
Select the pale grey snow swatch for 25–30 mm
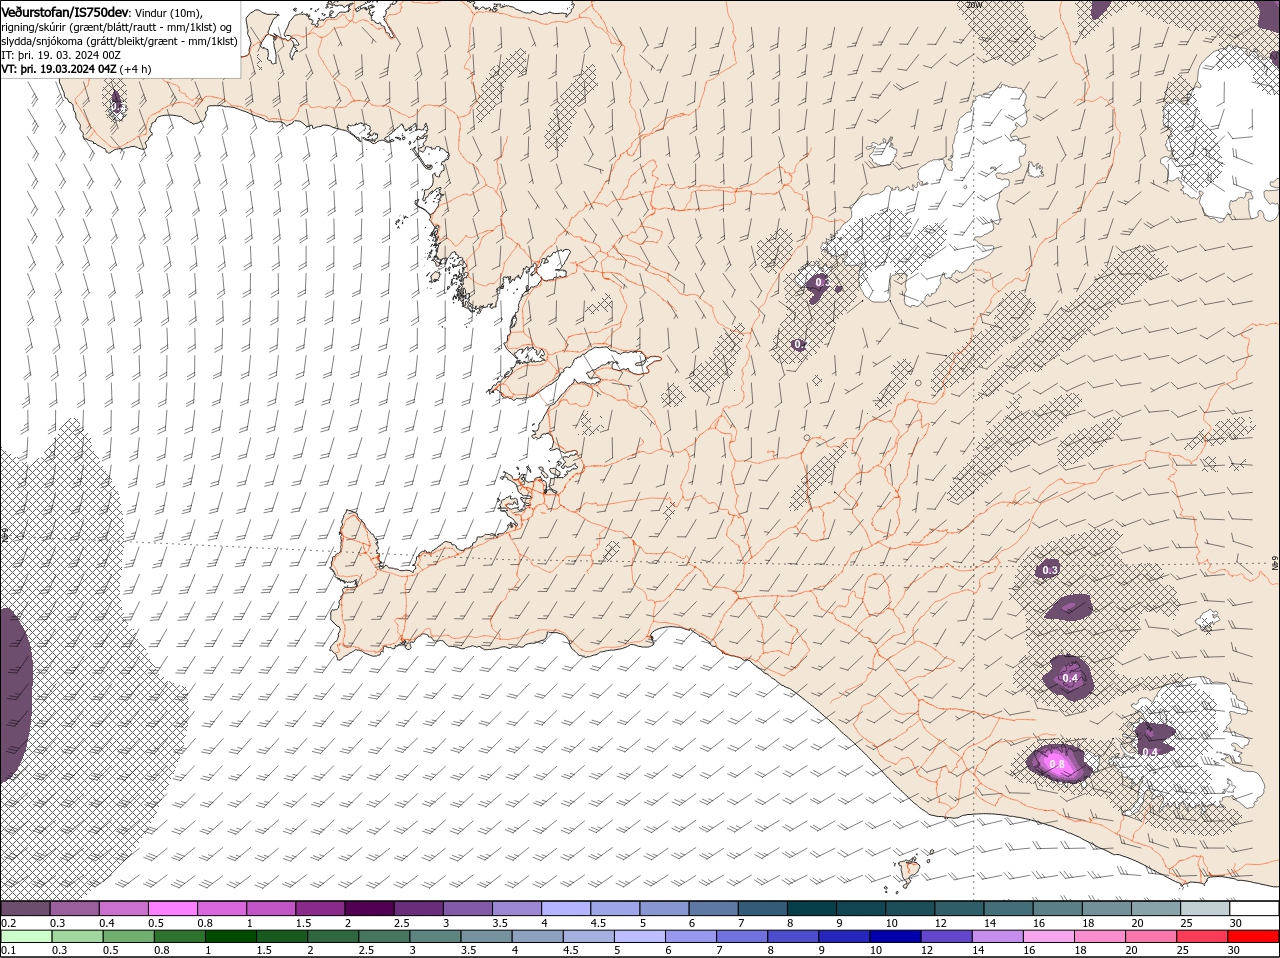1206,908
